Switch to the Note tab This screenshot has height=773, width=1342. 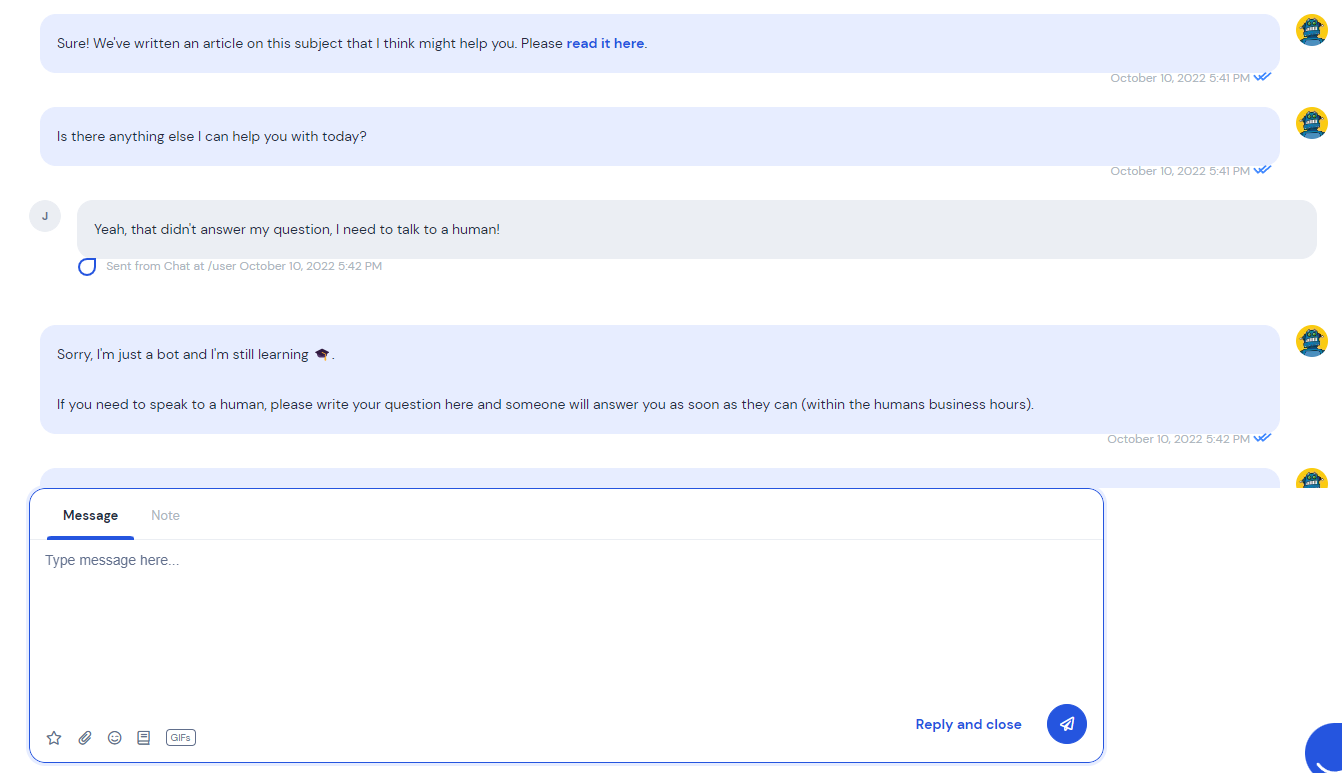[166, 516]
